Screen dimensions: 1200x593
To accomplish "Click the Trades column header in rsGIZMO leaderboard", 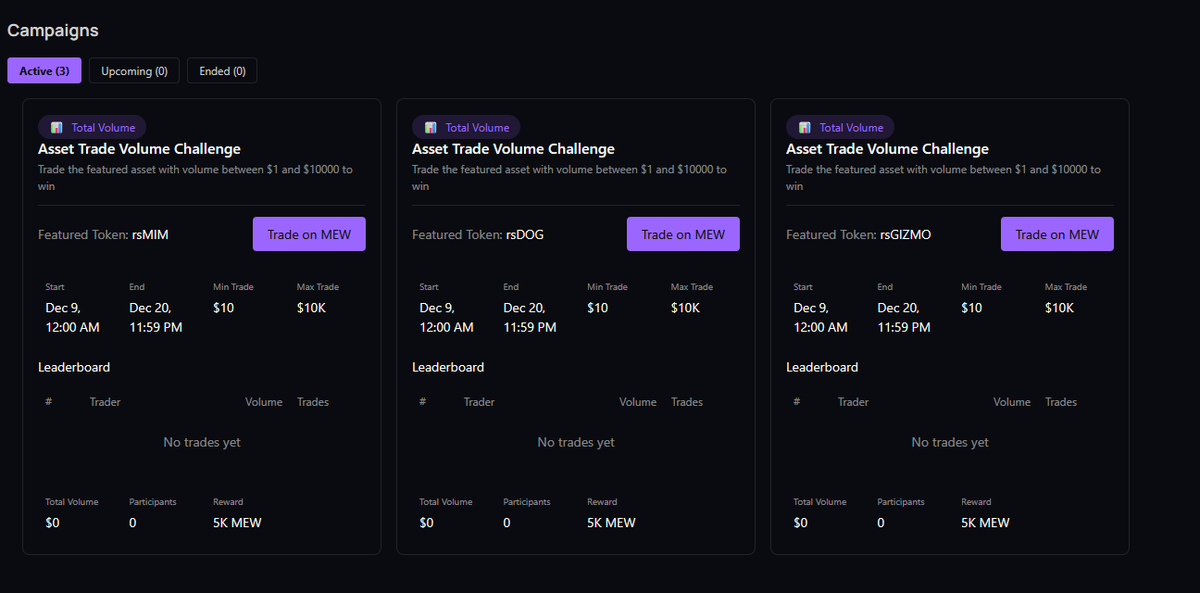I will click(x=1061, y=402).
